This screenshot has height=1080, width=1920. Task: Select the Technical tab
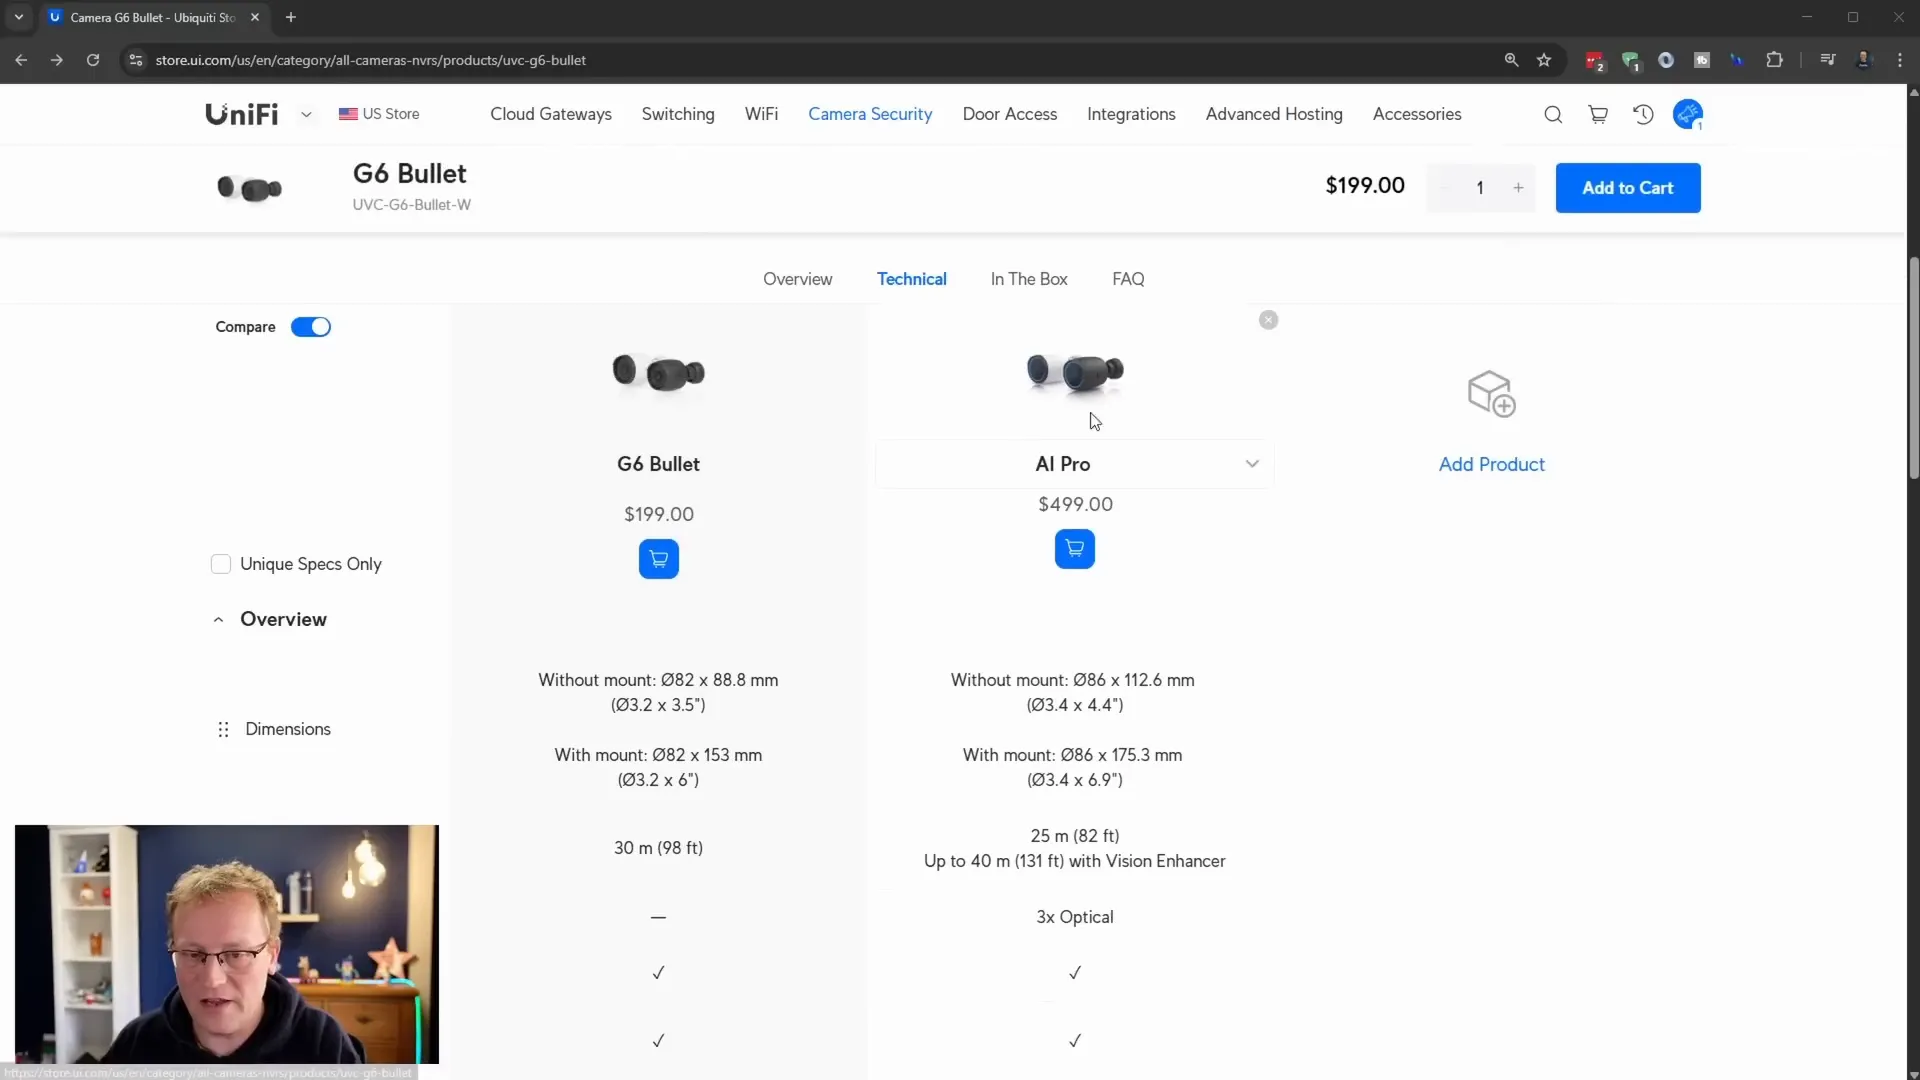911,279
